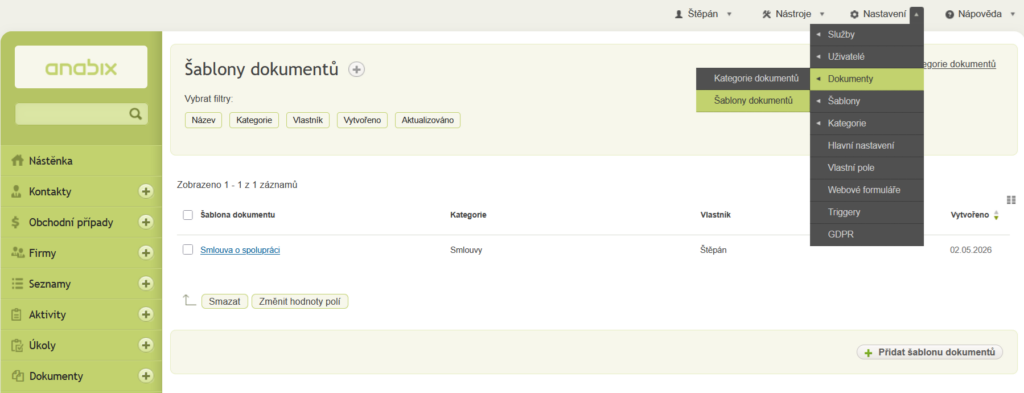This screenshot has height=393, width=1024.
Task: Add a new list via Seznamy plus
Action: pos(146,284)
